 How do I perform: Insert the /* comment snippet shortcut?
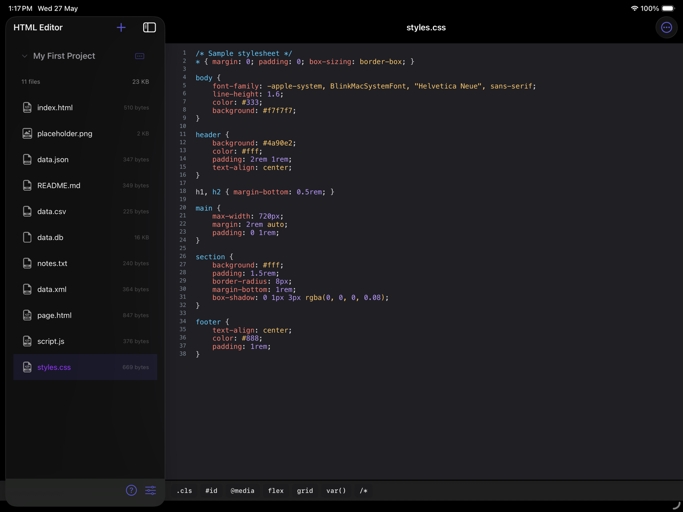pyautogui.click(x=363, y=491)
